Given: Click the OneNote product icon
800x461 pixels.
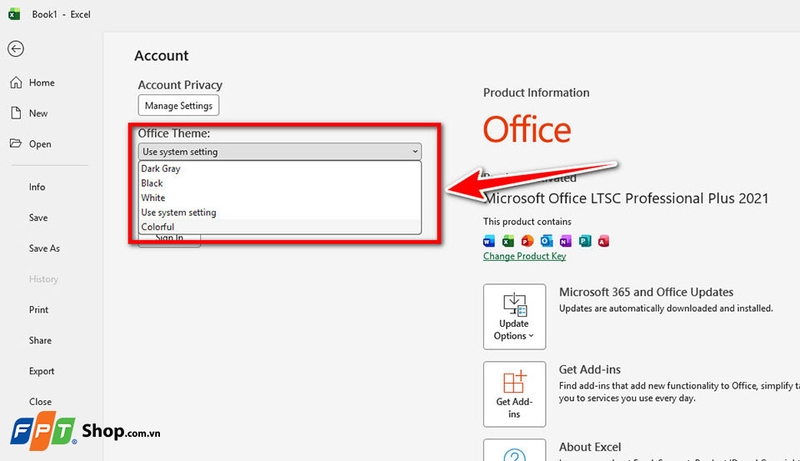Looking at the screenshot, I should tap(565, 241).
